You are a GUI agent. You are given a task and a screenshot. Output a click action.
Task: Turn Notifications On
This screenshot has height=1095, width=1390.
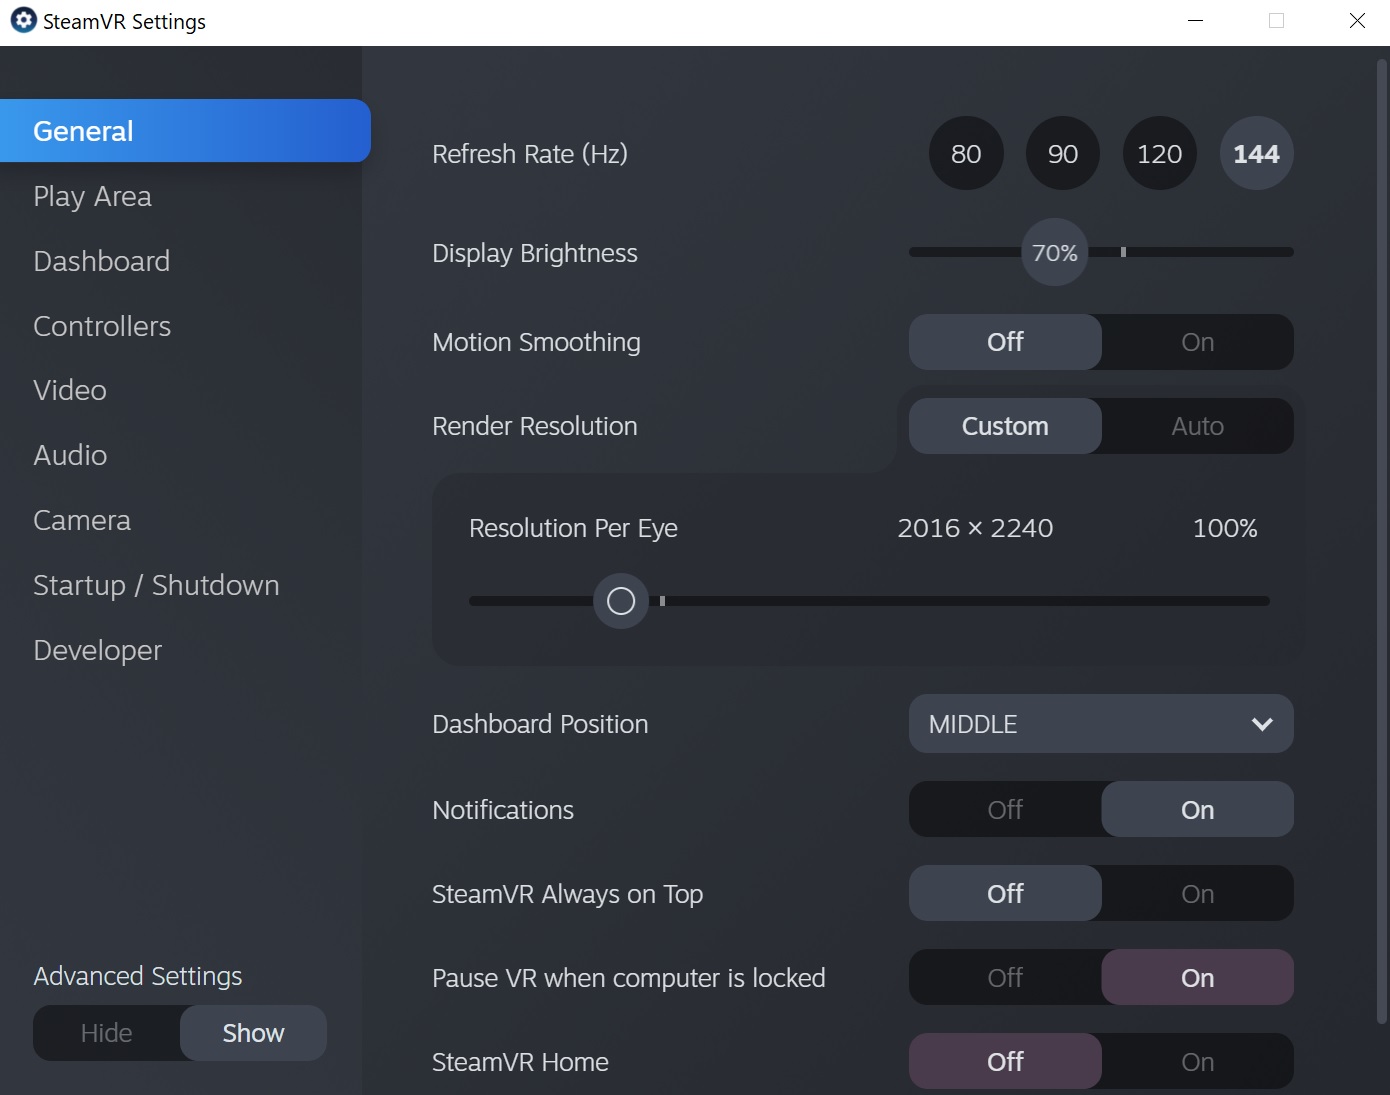(1198, 809)
